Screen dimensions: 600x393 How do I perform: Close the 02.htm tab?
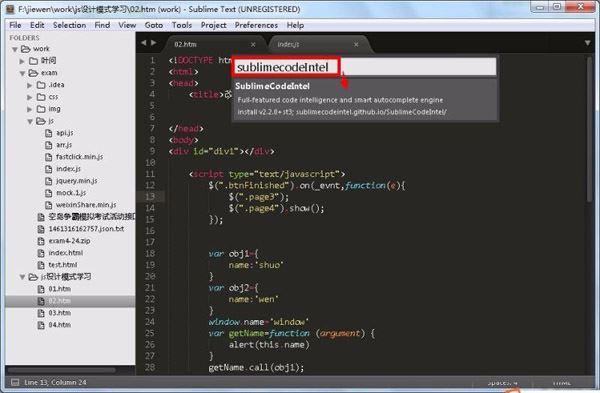pyautogui.click(x=253, y=44)
